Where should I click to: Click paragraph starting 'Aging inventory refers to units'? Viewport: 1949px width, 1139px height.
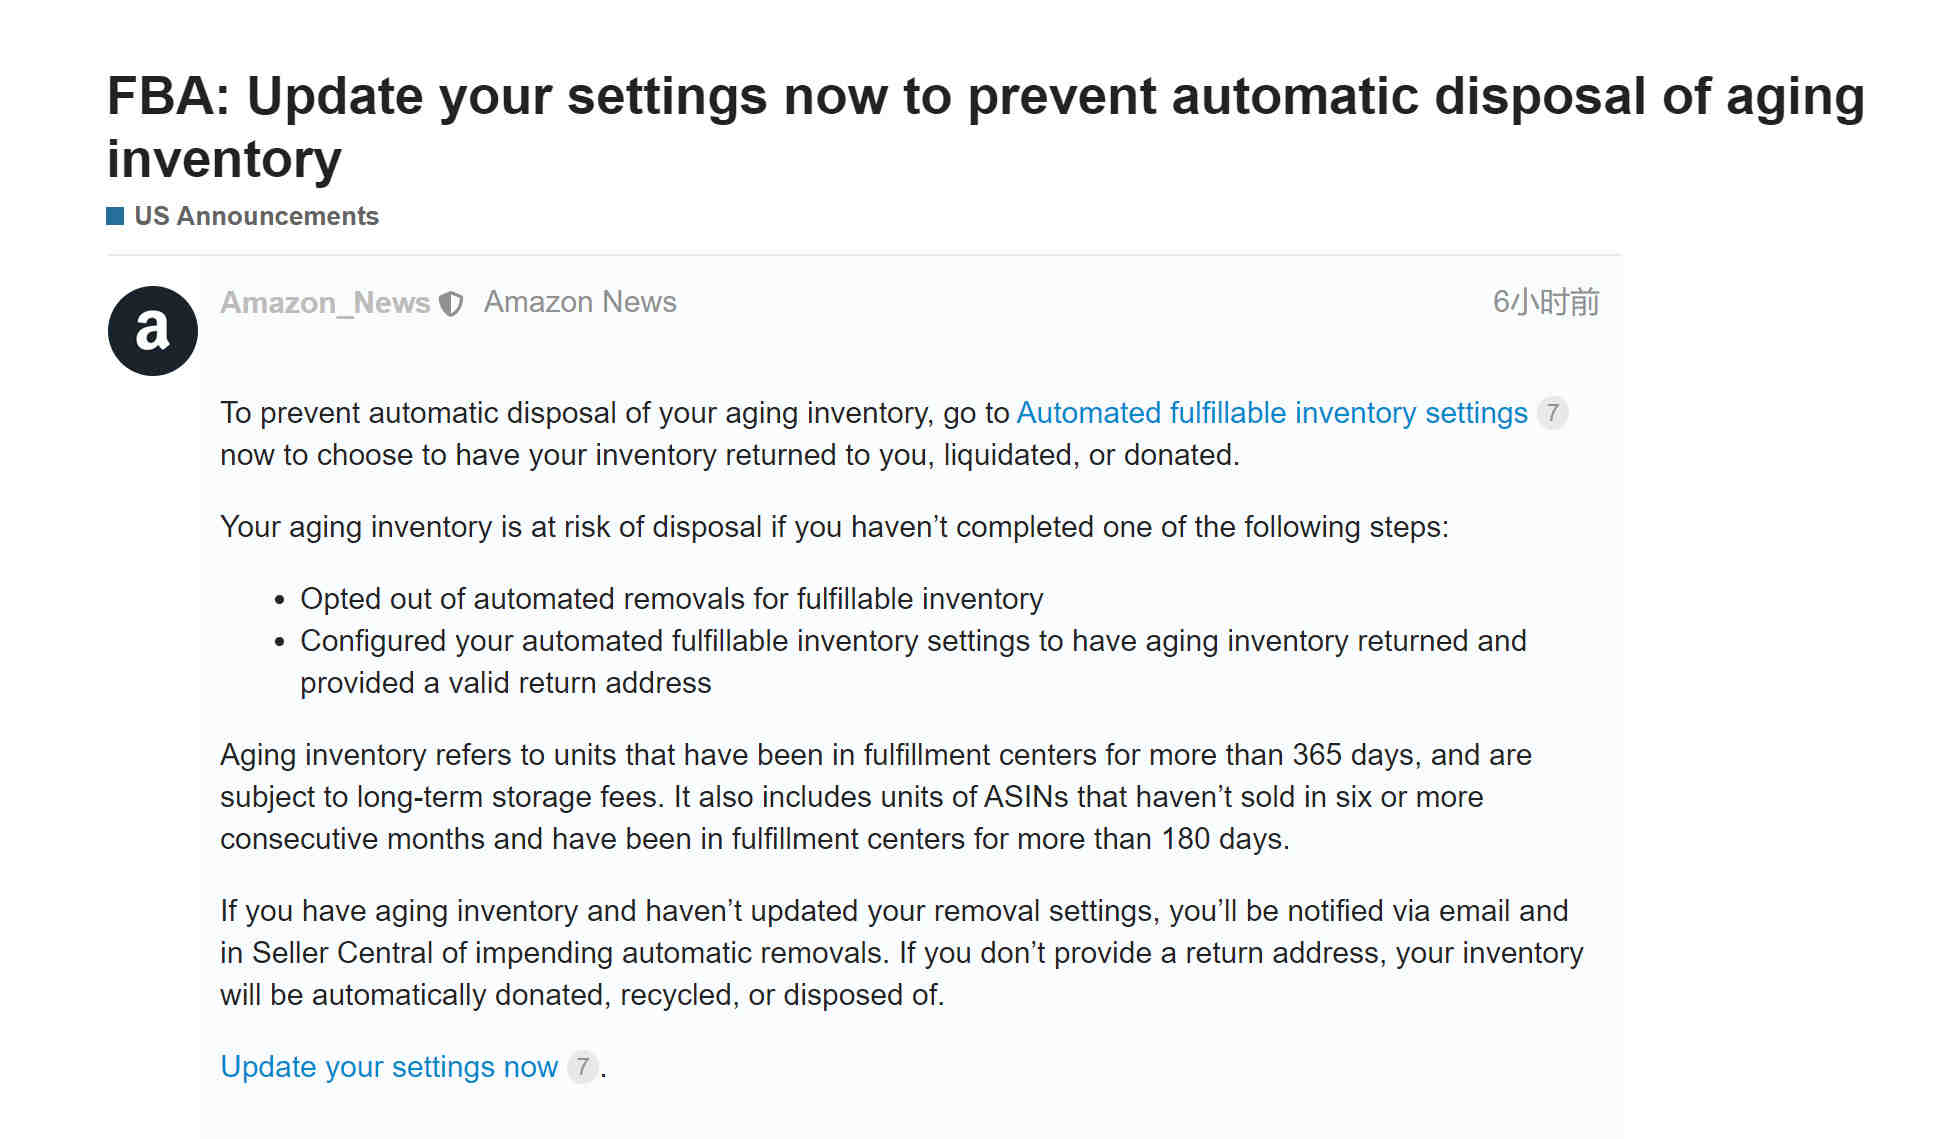[876, 796]
